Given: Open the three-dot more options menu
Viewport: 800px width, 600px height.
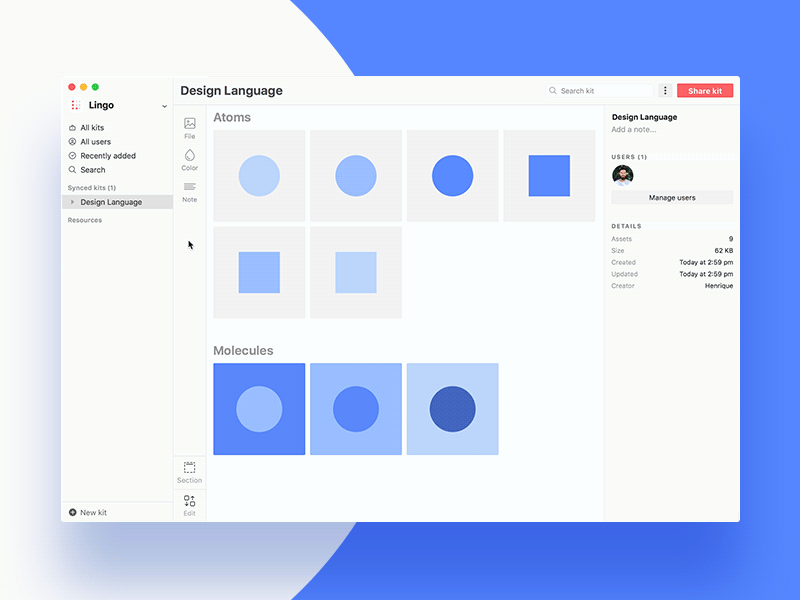Looking at the screenshot, I should (x=665, y=91).
